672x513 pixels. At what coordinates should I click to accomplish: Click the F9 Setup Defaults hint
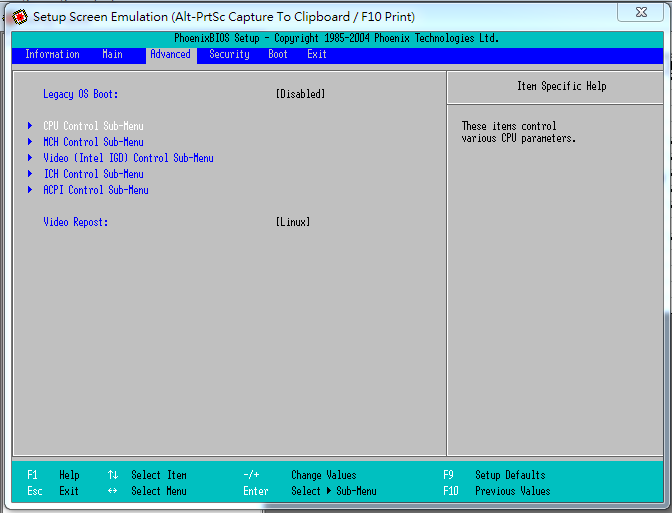[494, 475]
